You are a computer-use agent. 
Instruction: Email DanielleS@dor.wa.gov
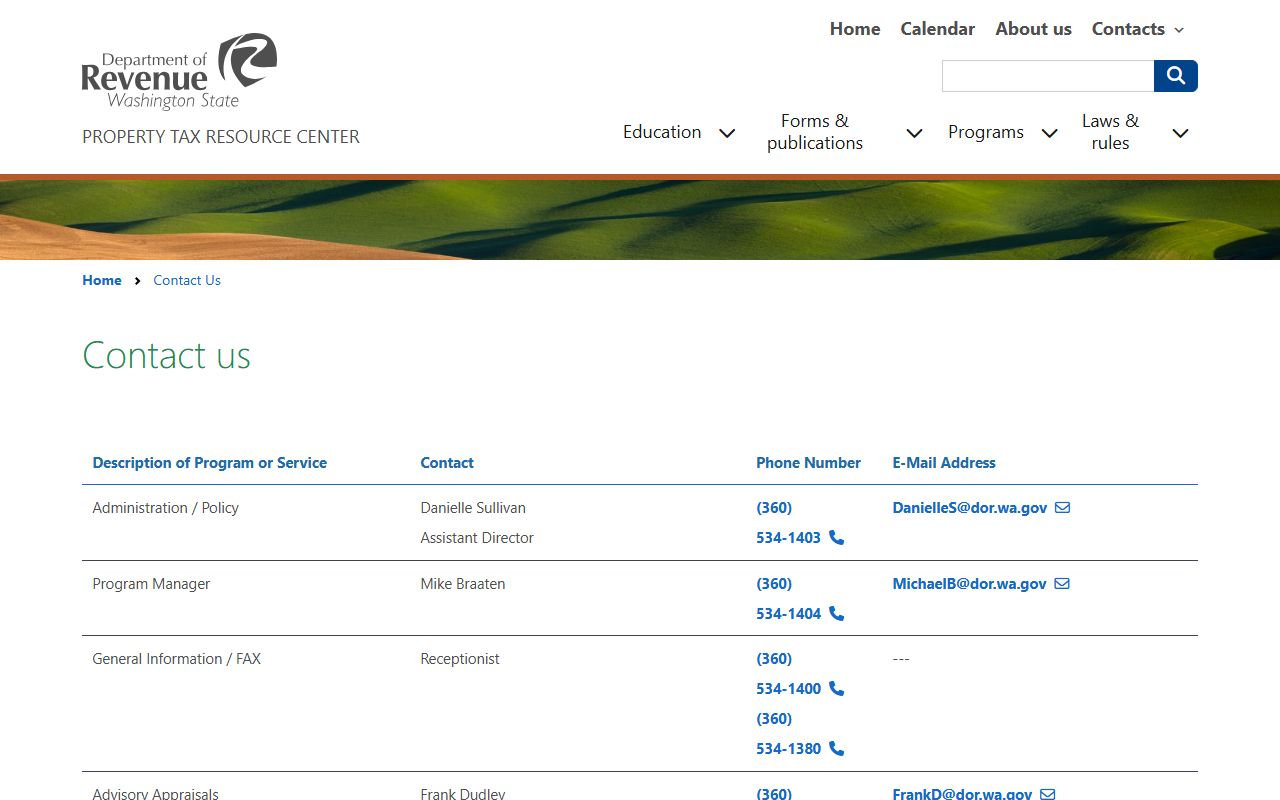pyautogui.click(x=969, y=508)
